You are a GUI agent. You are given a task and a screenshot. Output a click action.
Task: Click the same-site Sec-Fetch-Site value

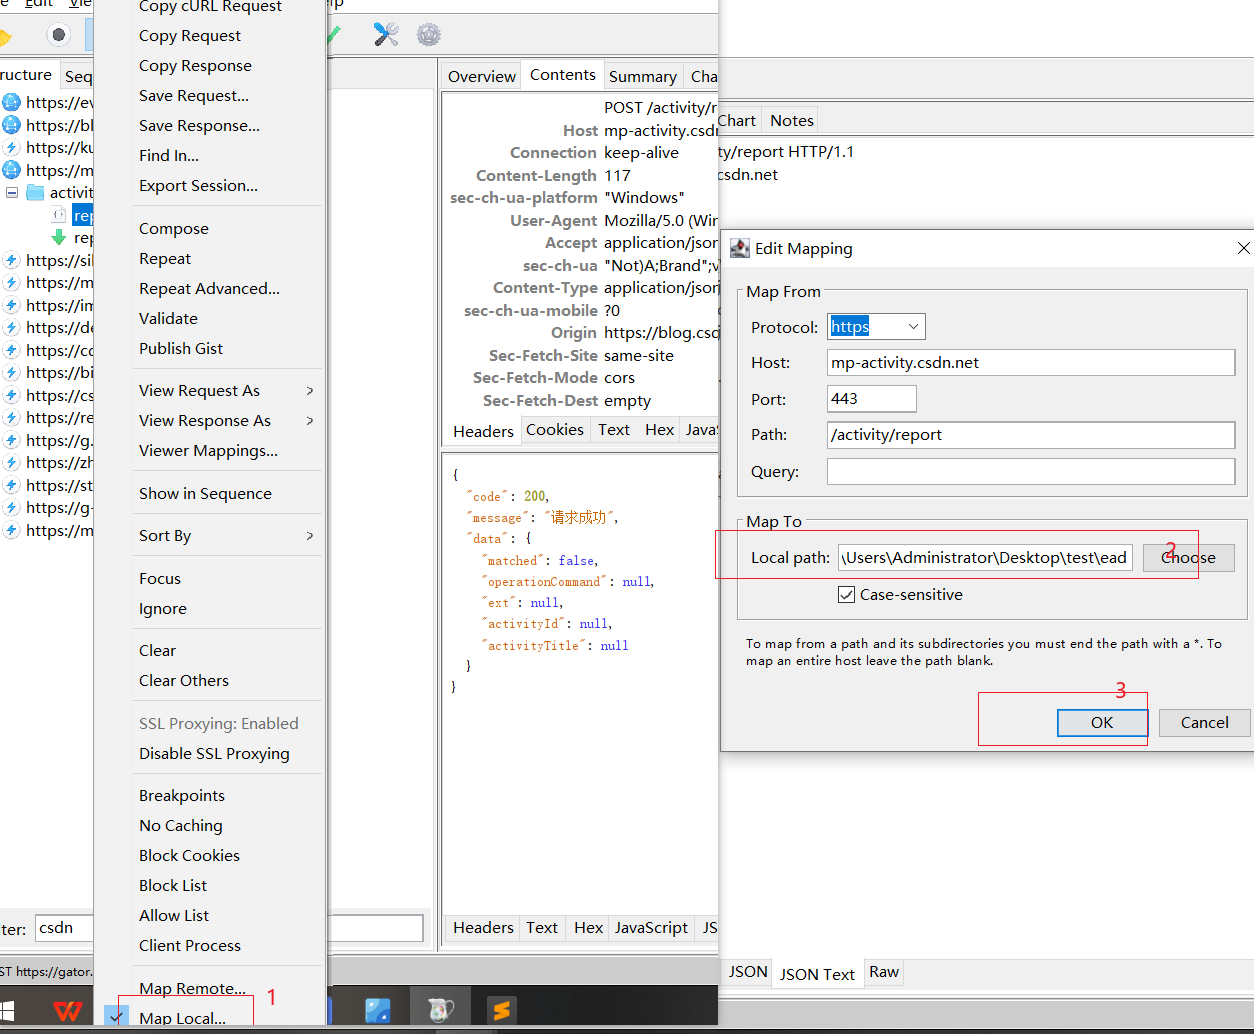click(639, 355)
